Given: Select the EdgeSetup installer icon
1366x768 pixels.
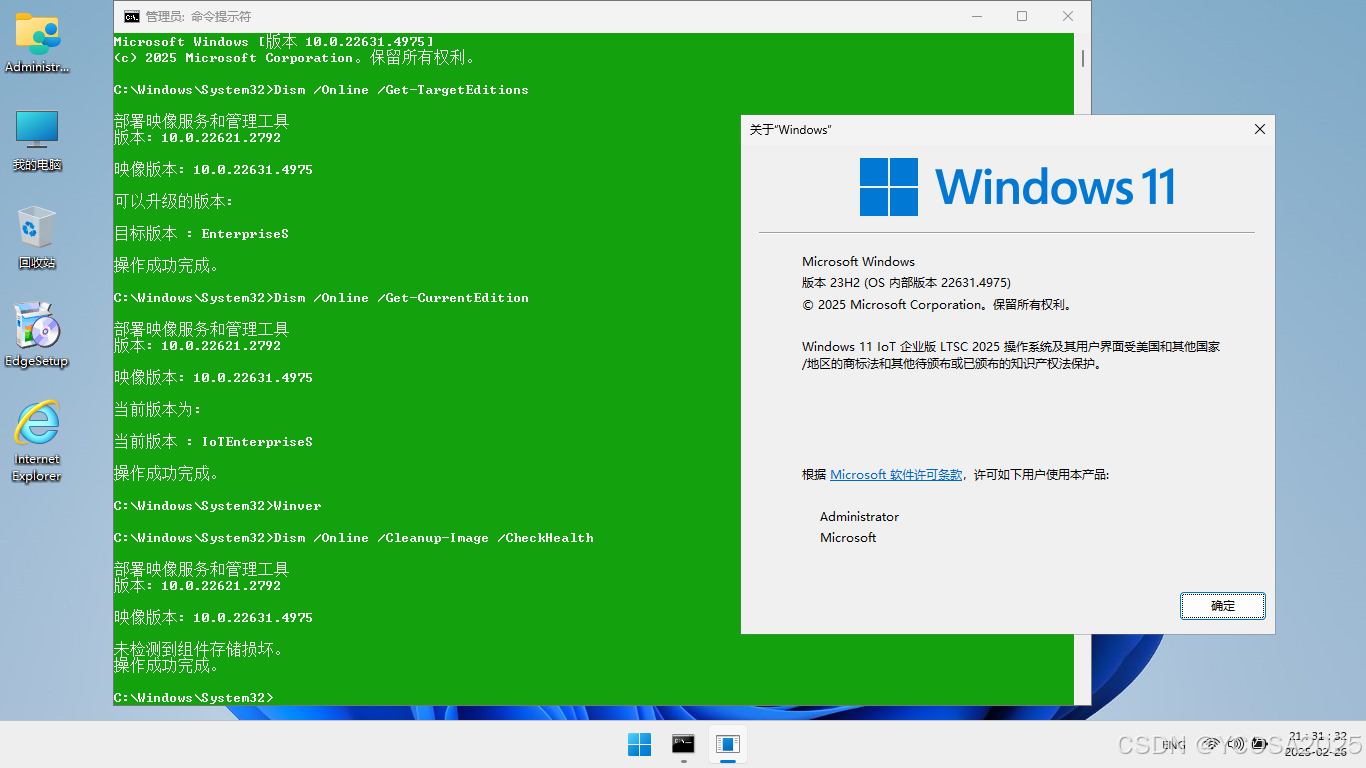Looking at the screenshot, I should click(x=37, y=335).
